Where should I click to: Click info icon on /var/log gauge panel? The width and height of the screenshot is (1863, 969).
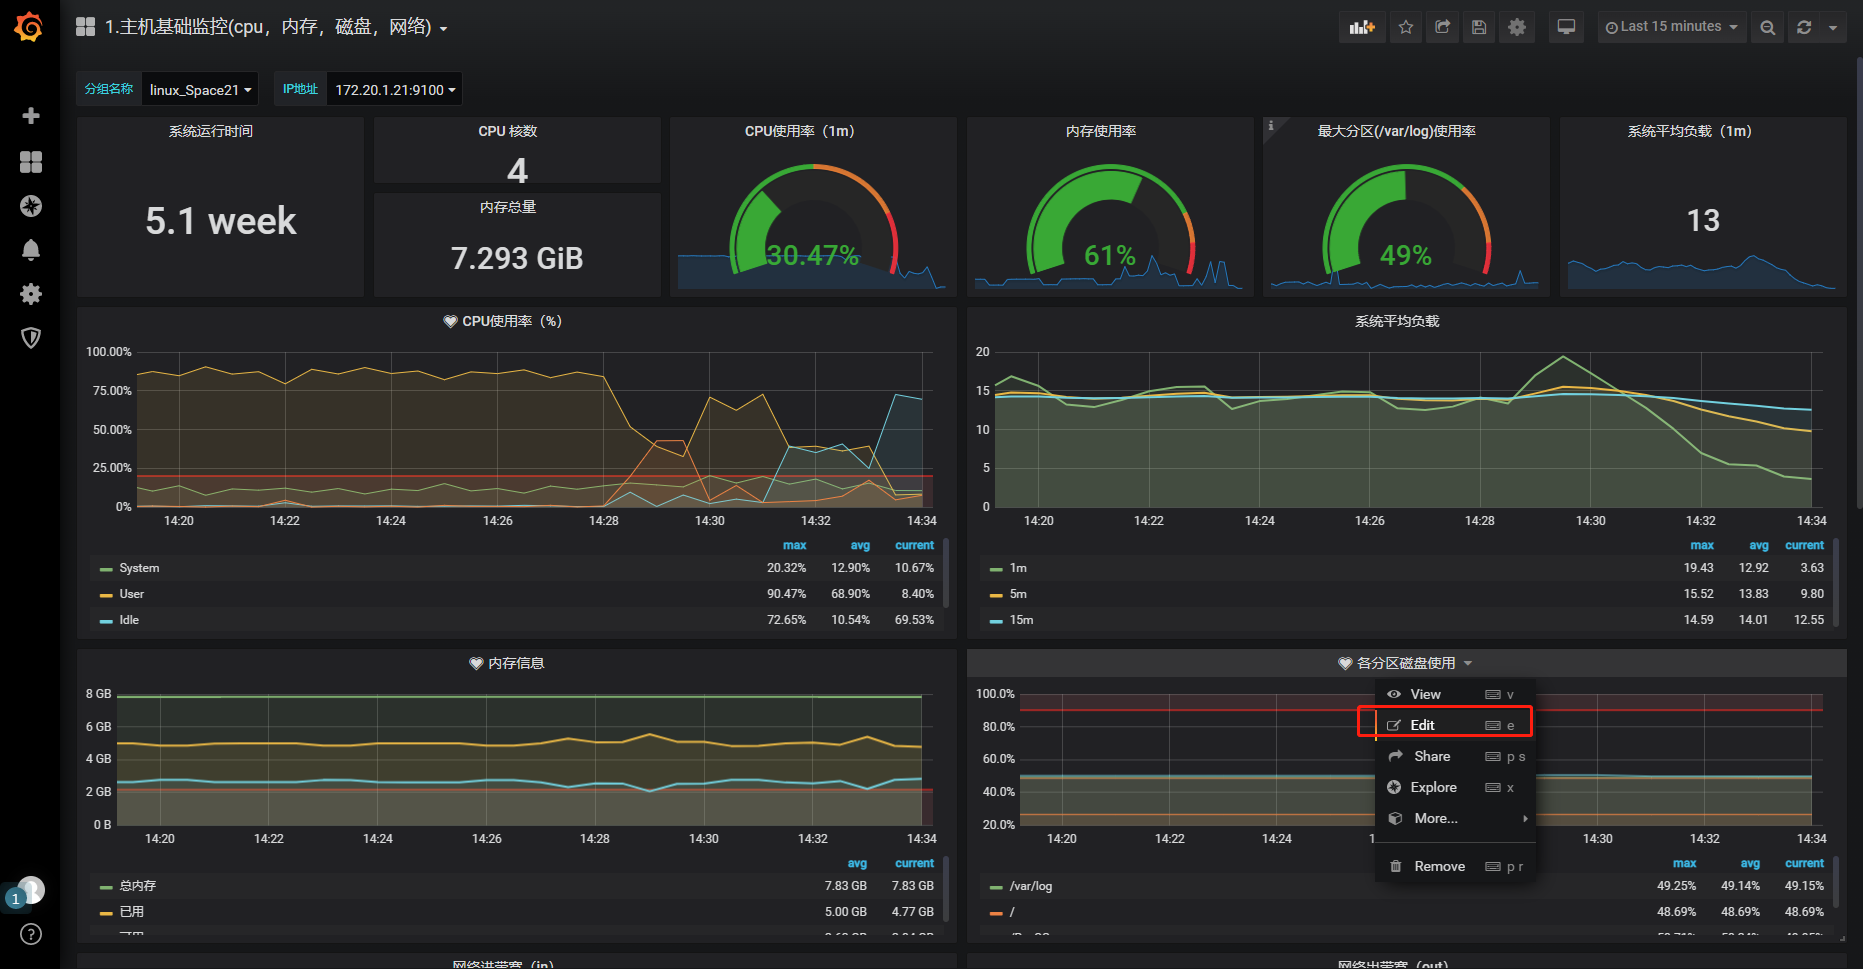pyautogui.click(x=1271, y=126)
